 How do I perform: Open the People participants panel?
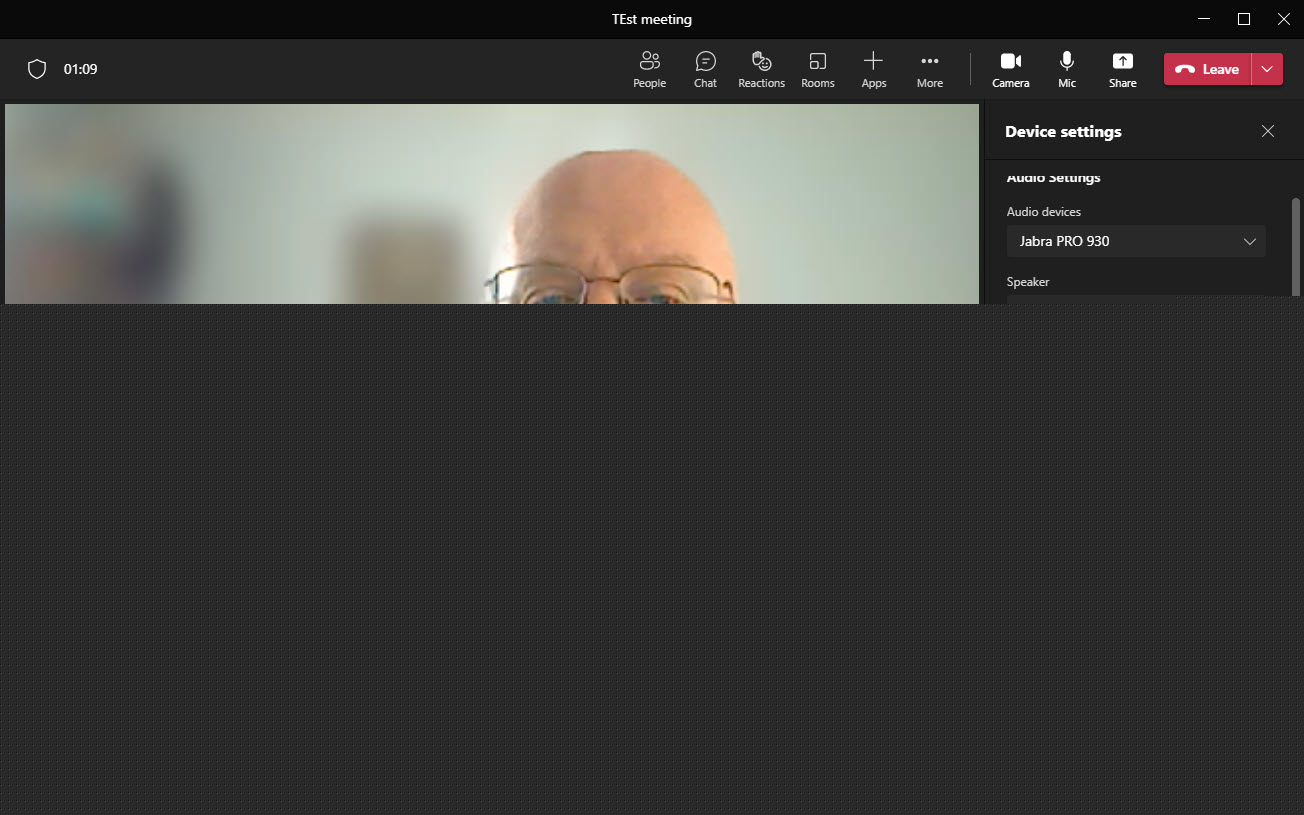pyautogui.click(x=649, y=69)
